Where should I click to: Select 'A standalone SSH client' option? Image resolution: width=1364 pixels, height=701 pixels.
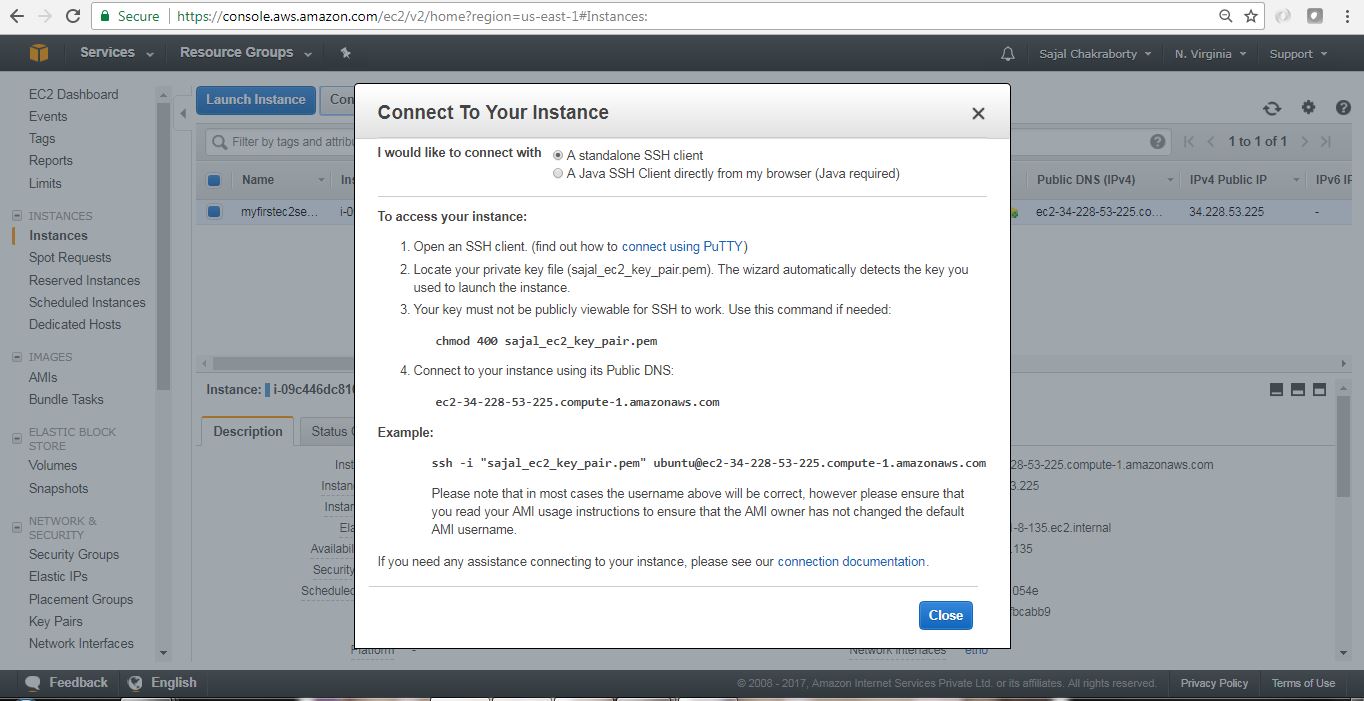[558, 154]
